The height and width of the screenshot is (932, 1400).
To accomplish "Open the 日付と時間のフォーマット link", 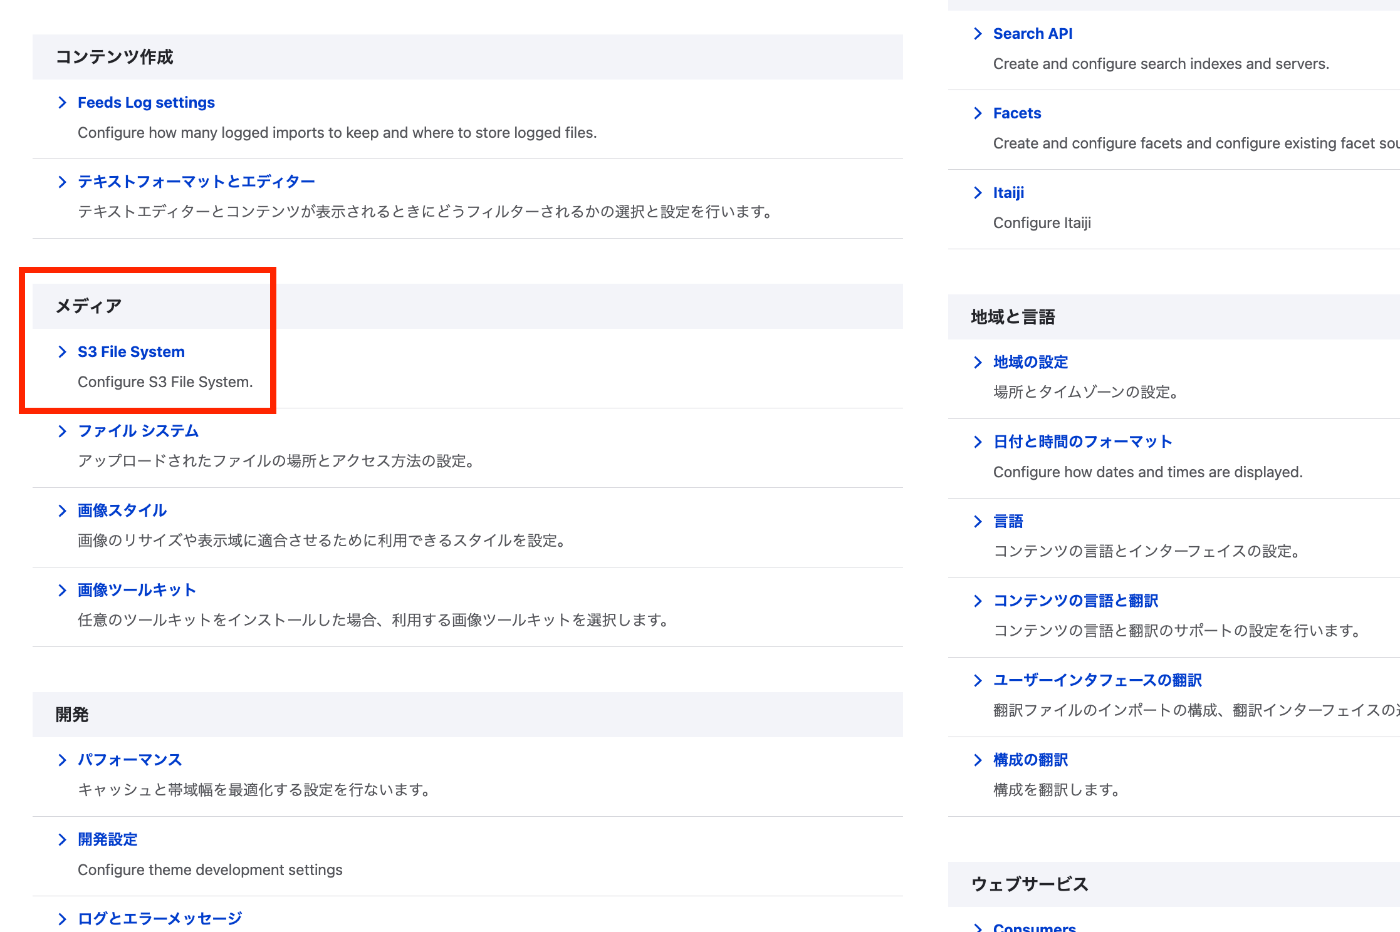I will (1082, 441).
